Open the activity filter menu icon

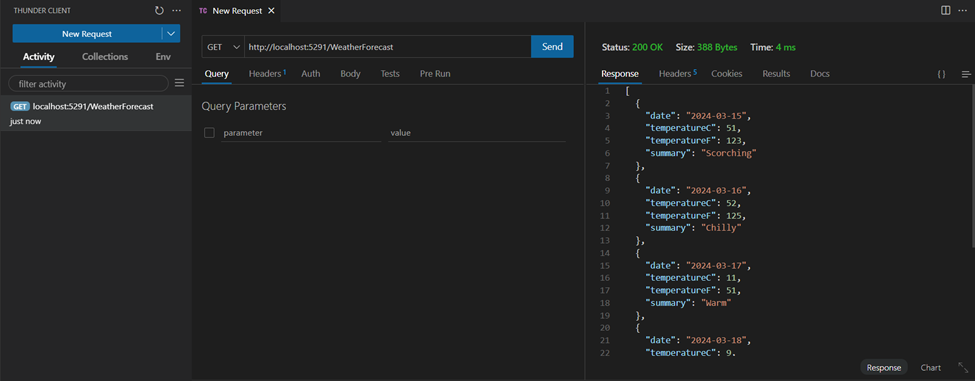click(180, 83)
